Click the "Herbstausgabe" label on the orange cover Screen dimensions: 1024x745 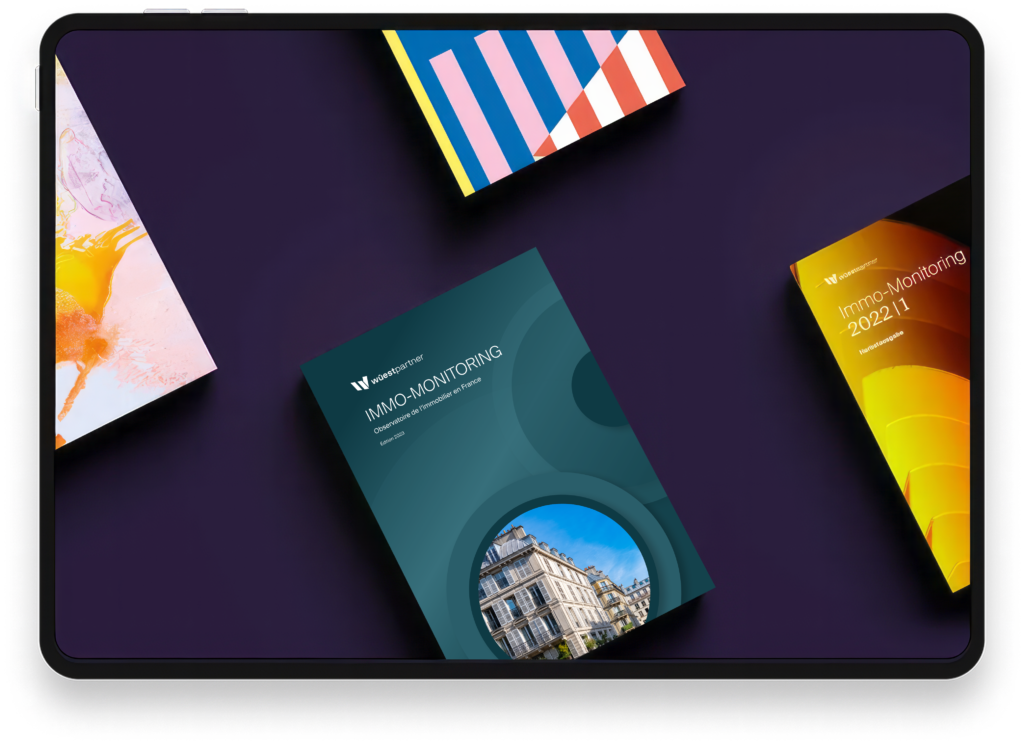pyautogui.click(x=881, y=342)
